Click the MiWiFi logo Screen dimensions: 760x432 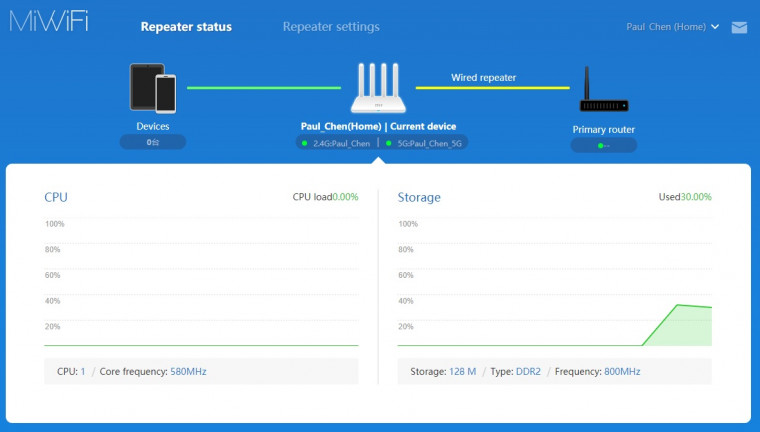point(48,22)
